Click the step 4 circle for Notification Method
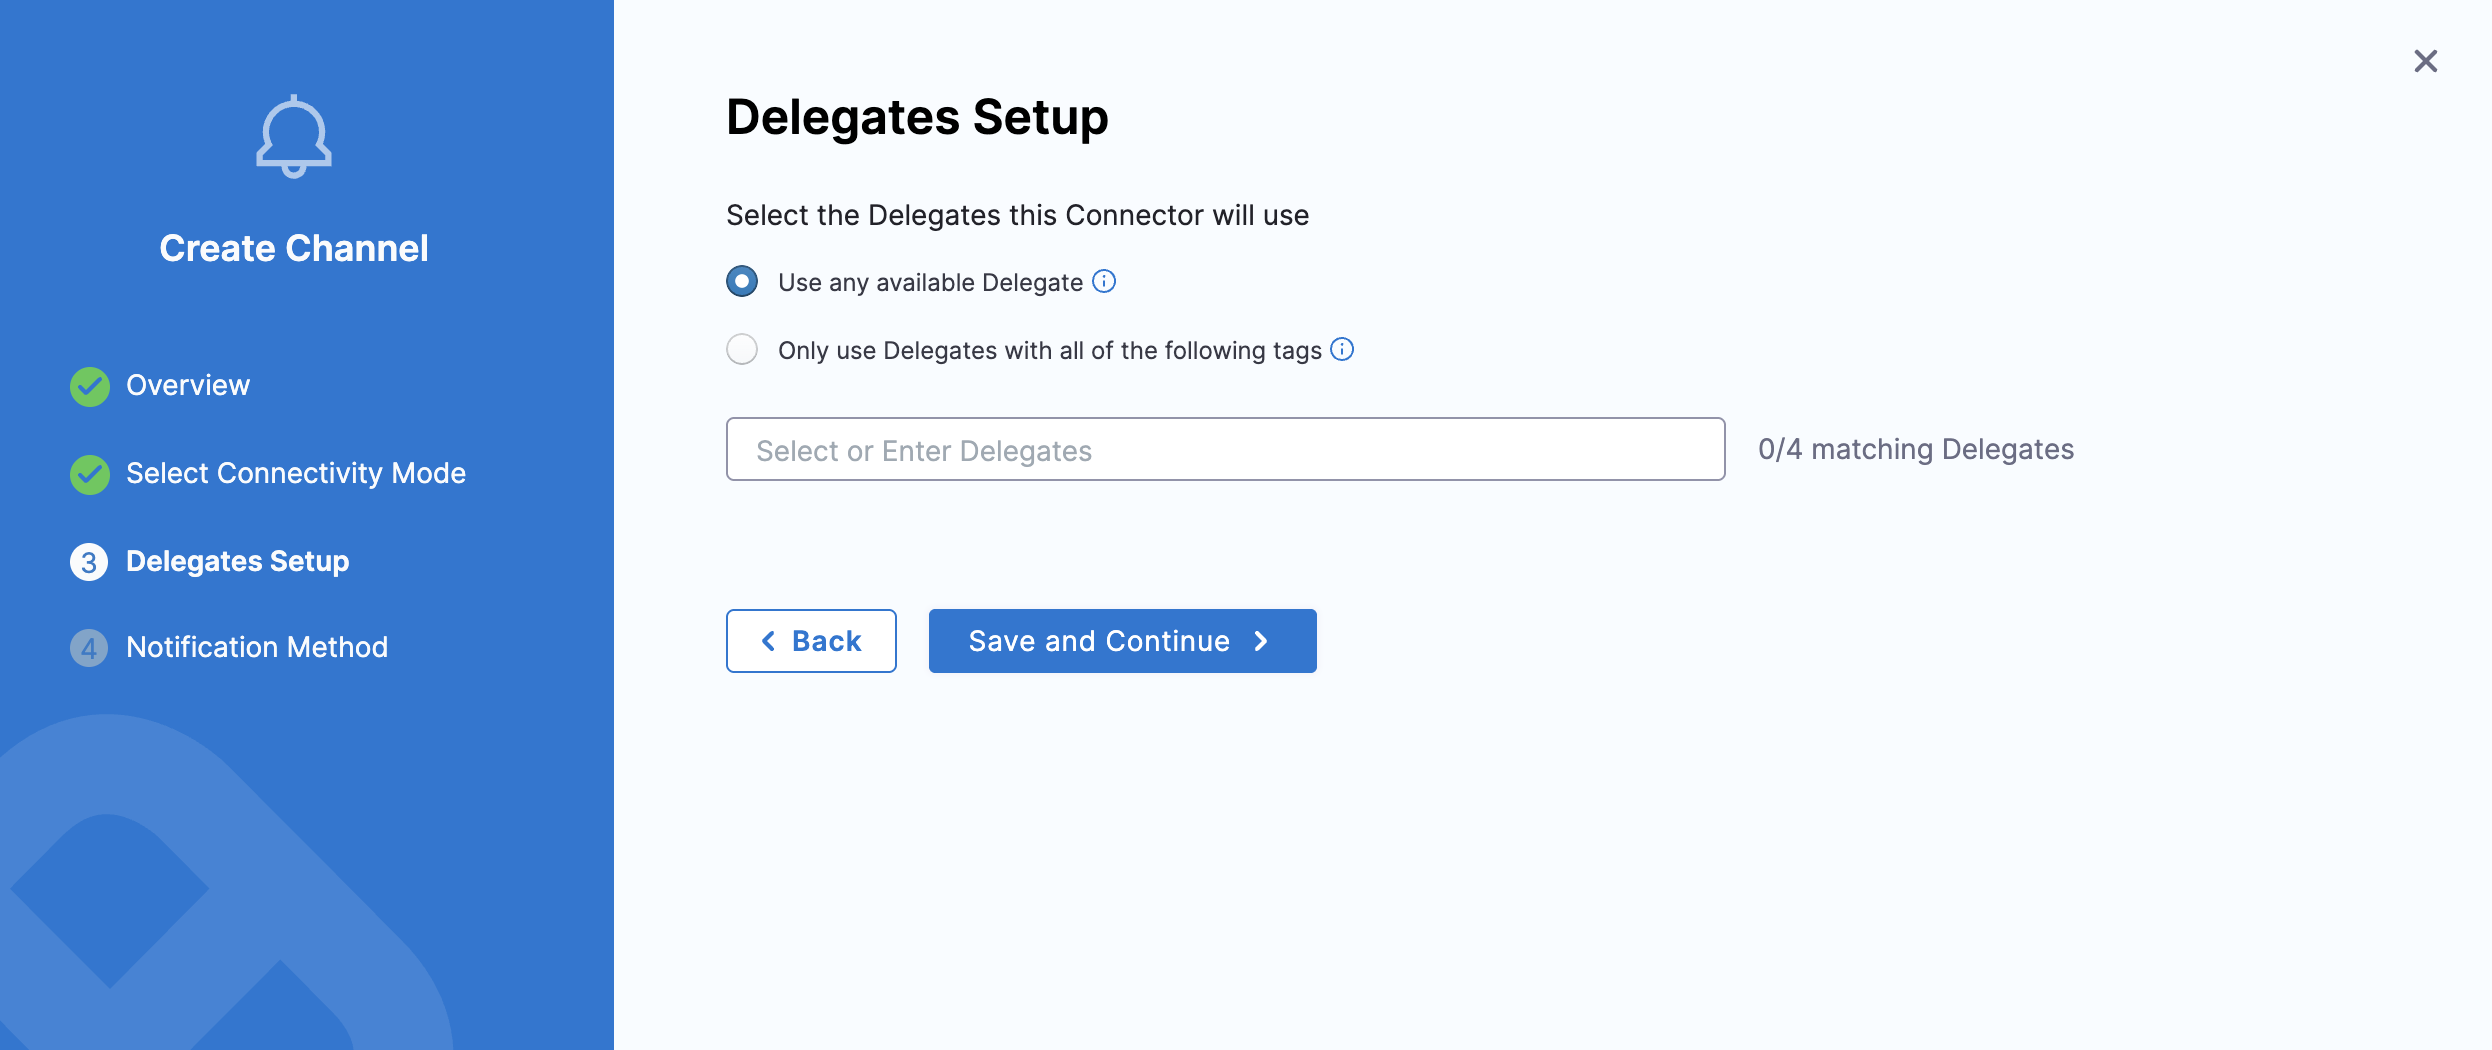Viewport: 2492px width, 1050px height. 89,648
